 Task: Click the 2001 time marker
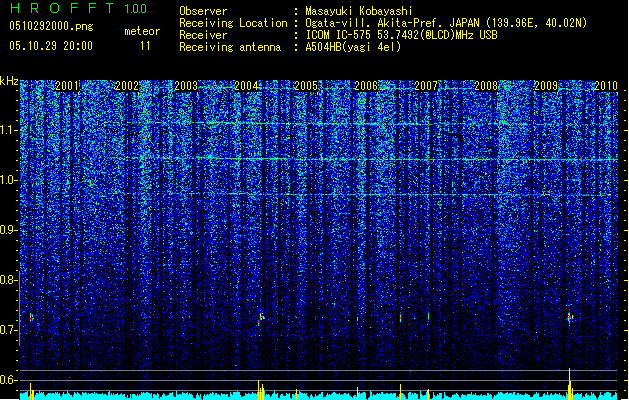[67, 85]
